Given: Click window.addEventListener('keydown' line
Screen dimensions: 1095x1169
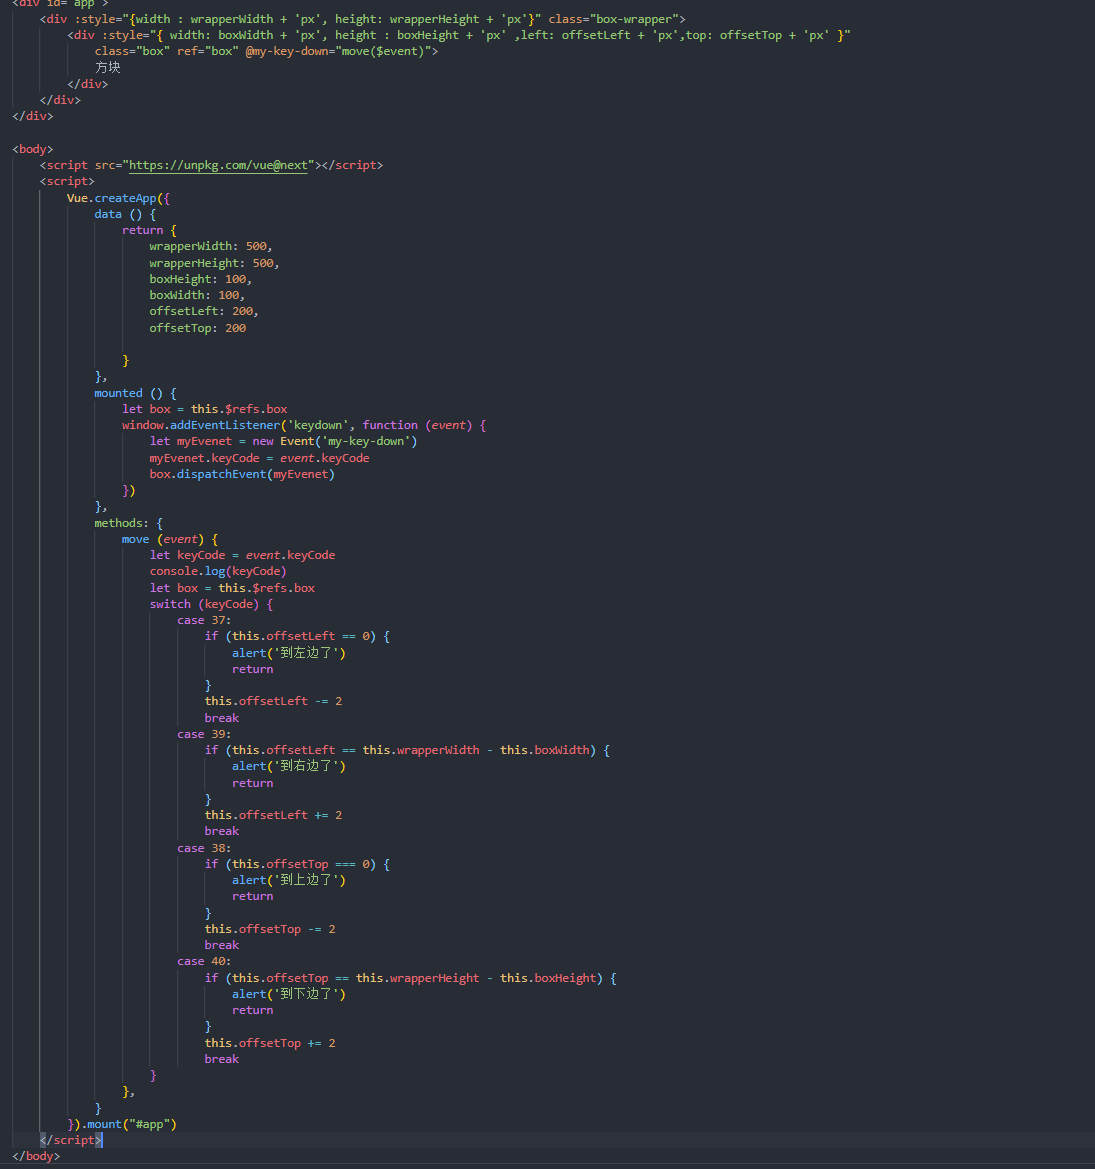Looking at the screenshot, I should click(x=304, y=426).
